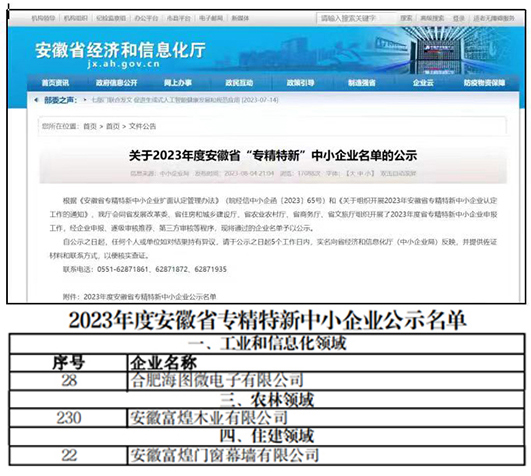Click the 关于2023年度安徽省专精特新 article title
Image resolution: width=531 pixels, height=476 pixels.
[x=273, y=156]
